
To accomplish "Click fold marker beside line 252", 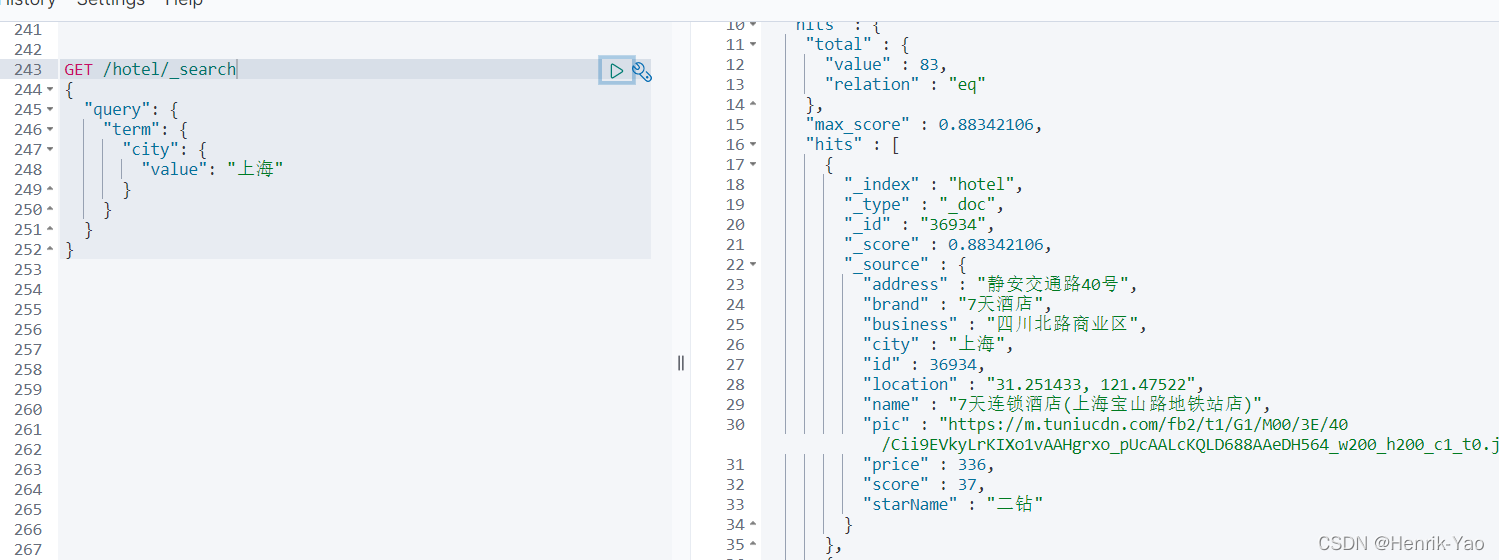I will 51,250.
